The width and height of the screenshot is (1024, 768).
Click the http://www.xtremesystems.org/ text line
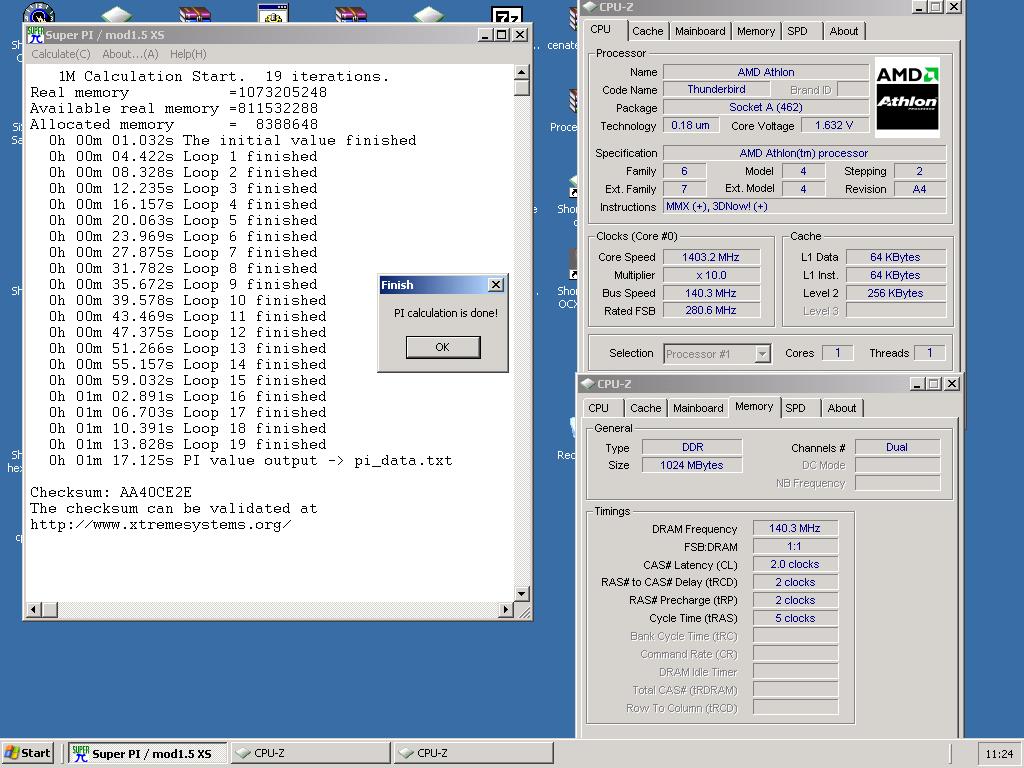(x=161, y=524)
